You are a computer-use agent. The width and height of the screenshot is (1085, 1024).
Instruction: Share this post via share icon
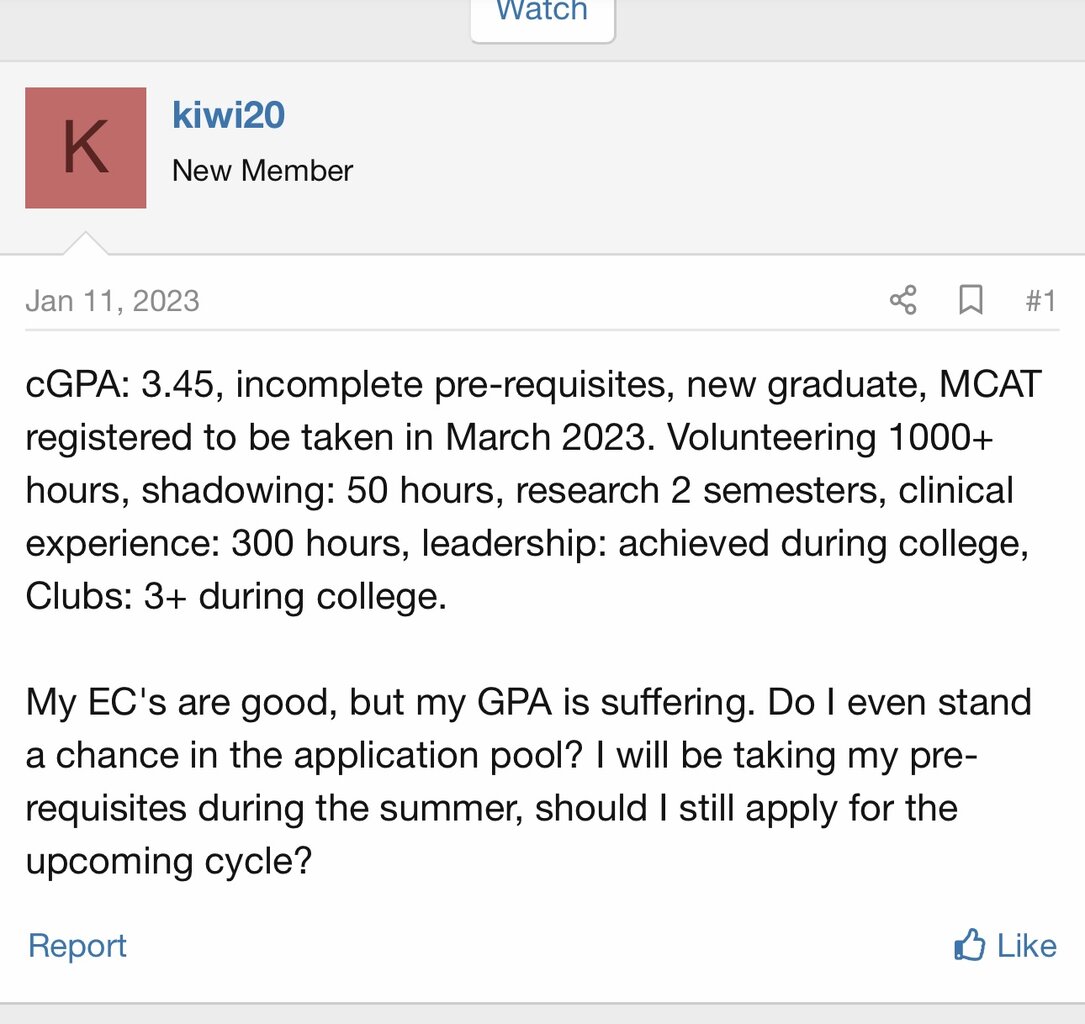coord(903,300)
